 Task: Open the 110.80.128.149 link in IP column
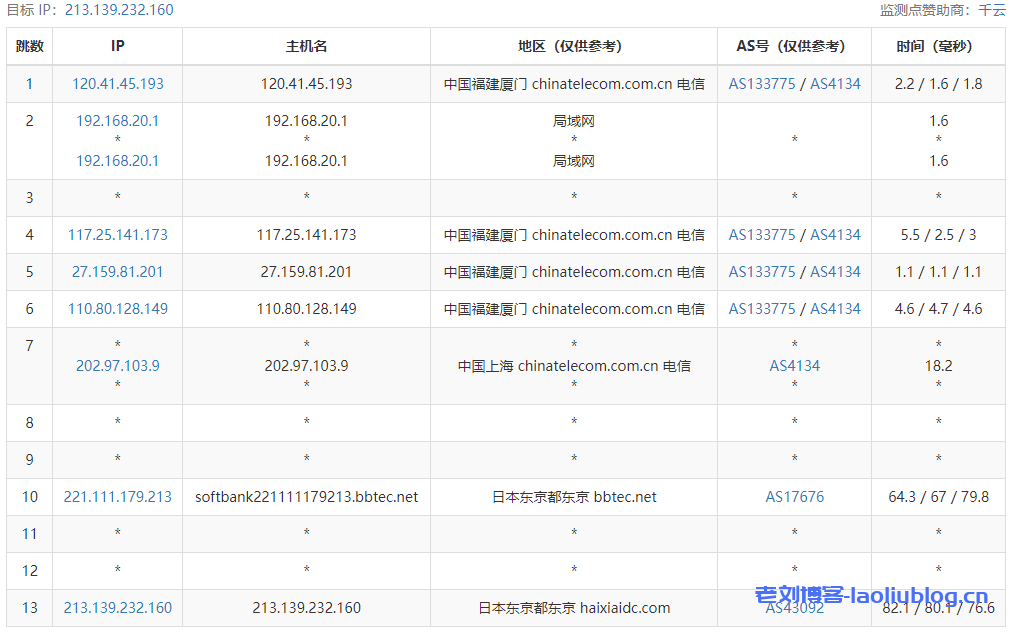click(x=118, y=309)
